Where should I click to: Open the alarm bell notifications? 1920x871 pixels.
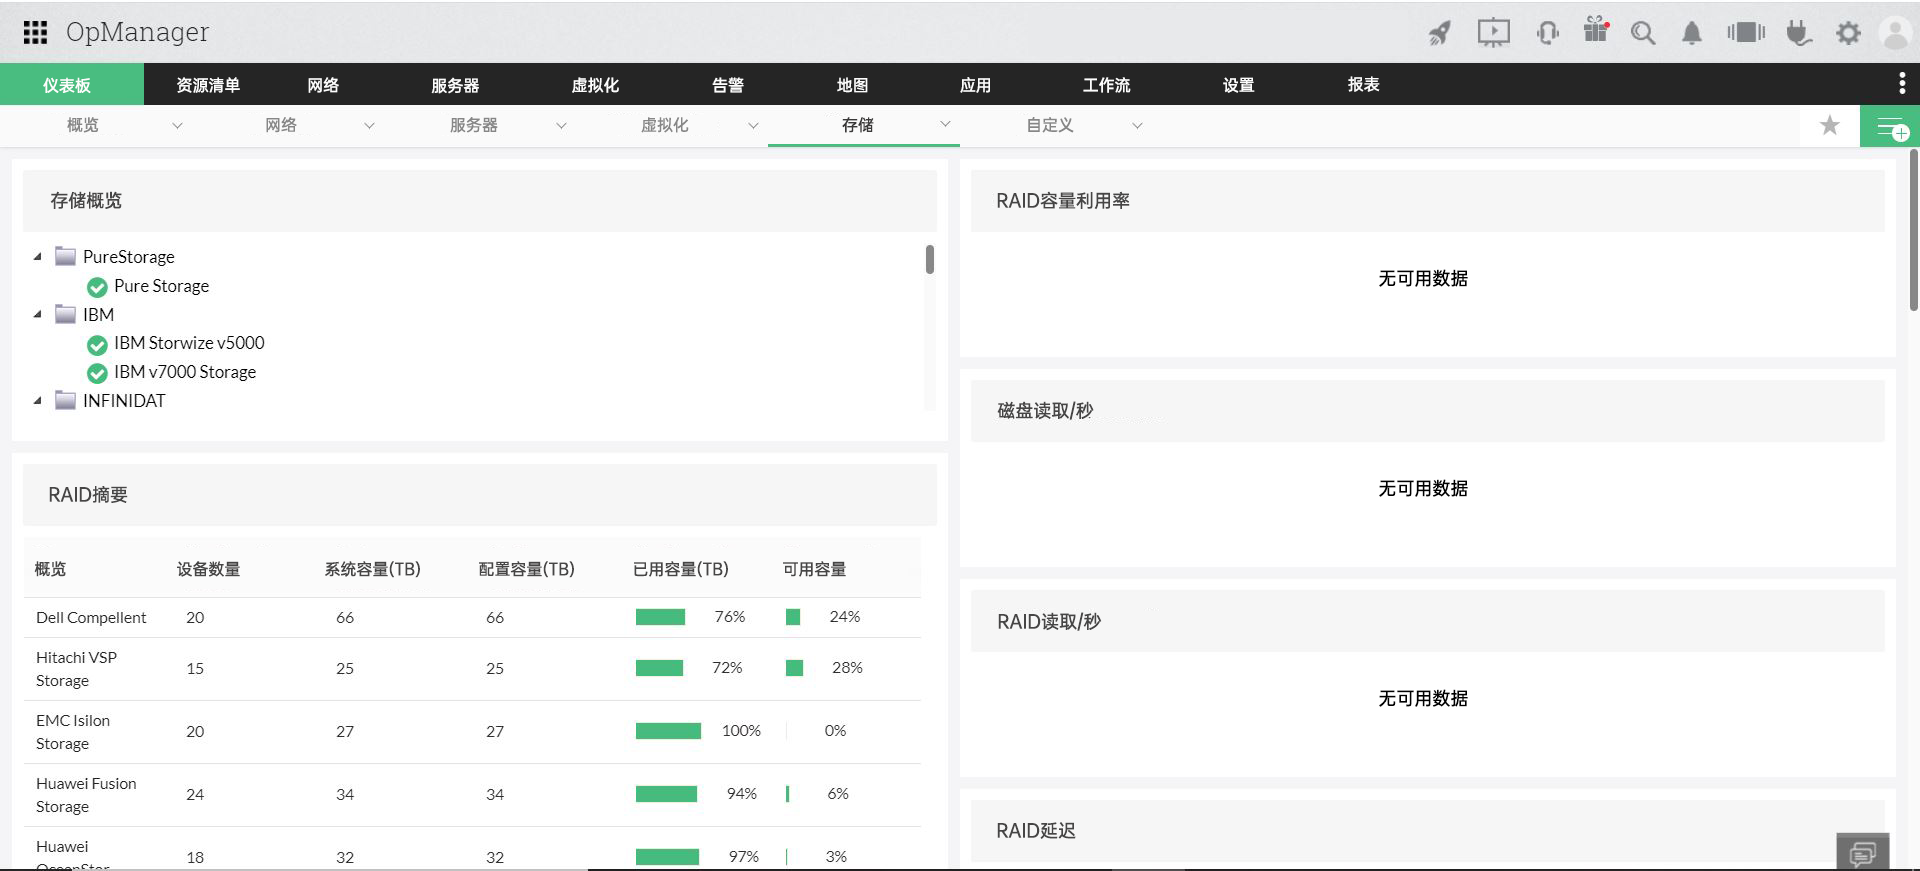(1691, 33)
